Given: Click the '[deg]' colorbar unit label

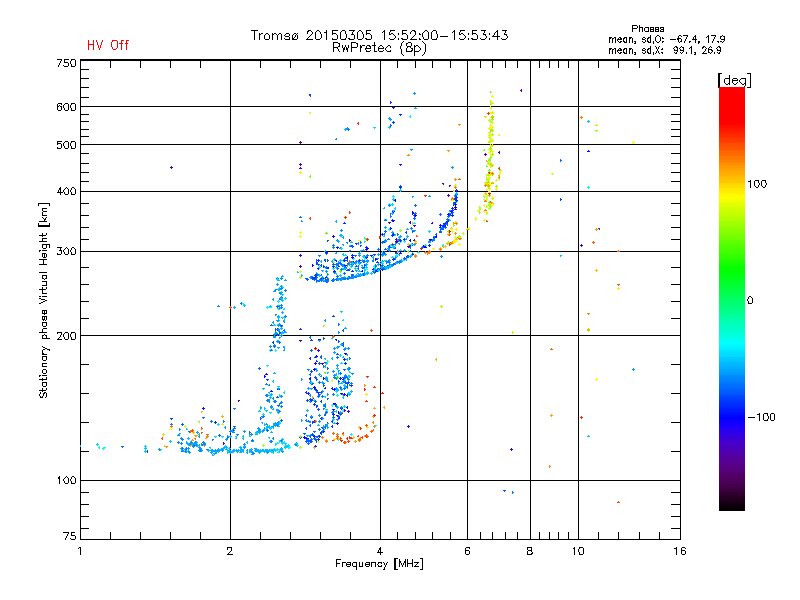Looking at the screenshot, I should click(x=734, y=80).
